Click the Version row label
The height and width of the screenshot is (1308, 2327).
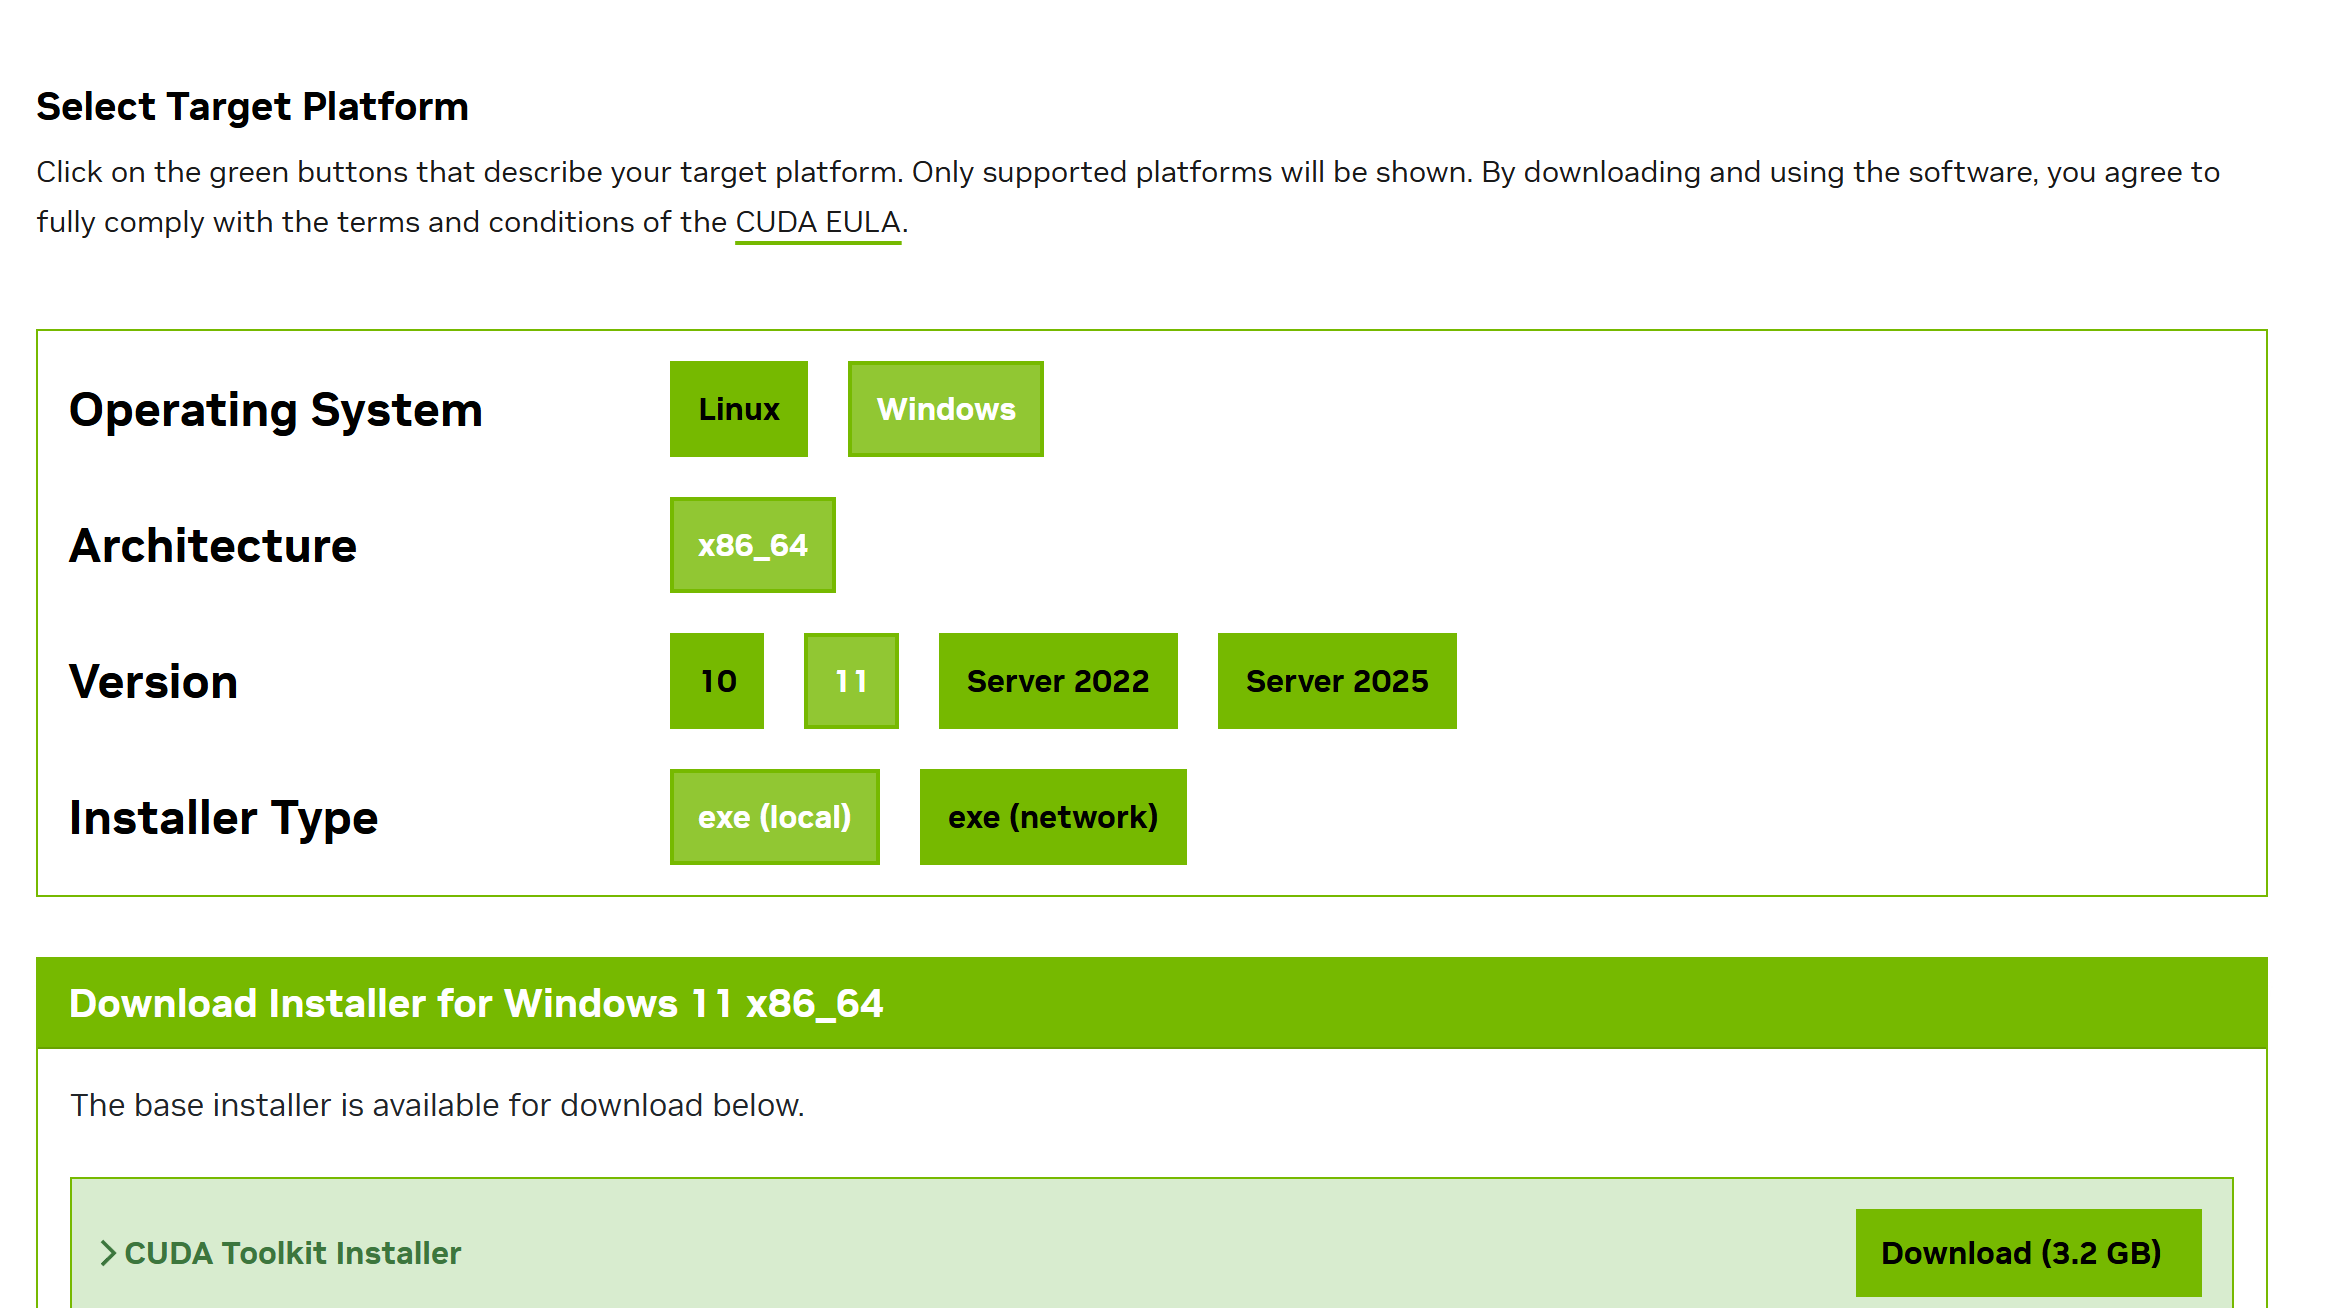click(x=154, y=682)
